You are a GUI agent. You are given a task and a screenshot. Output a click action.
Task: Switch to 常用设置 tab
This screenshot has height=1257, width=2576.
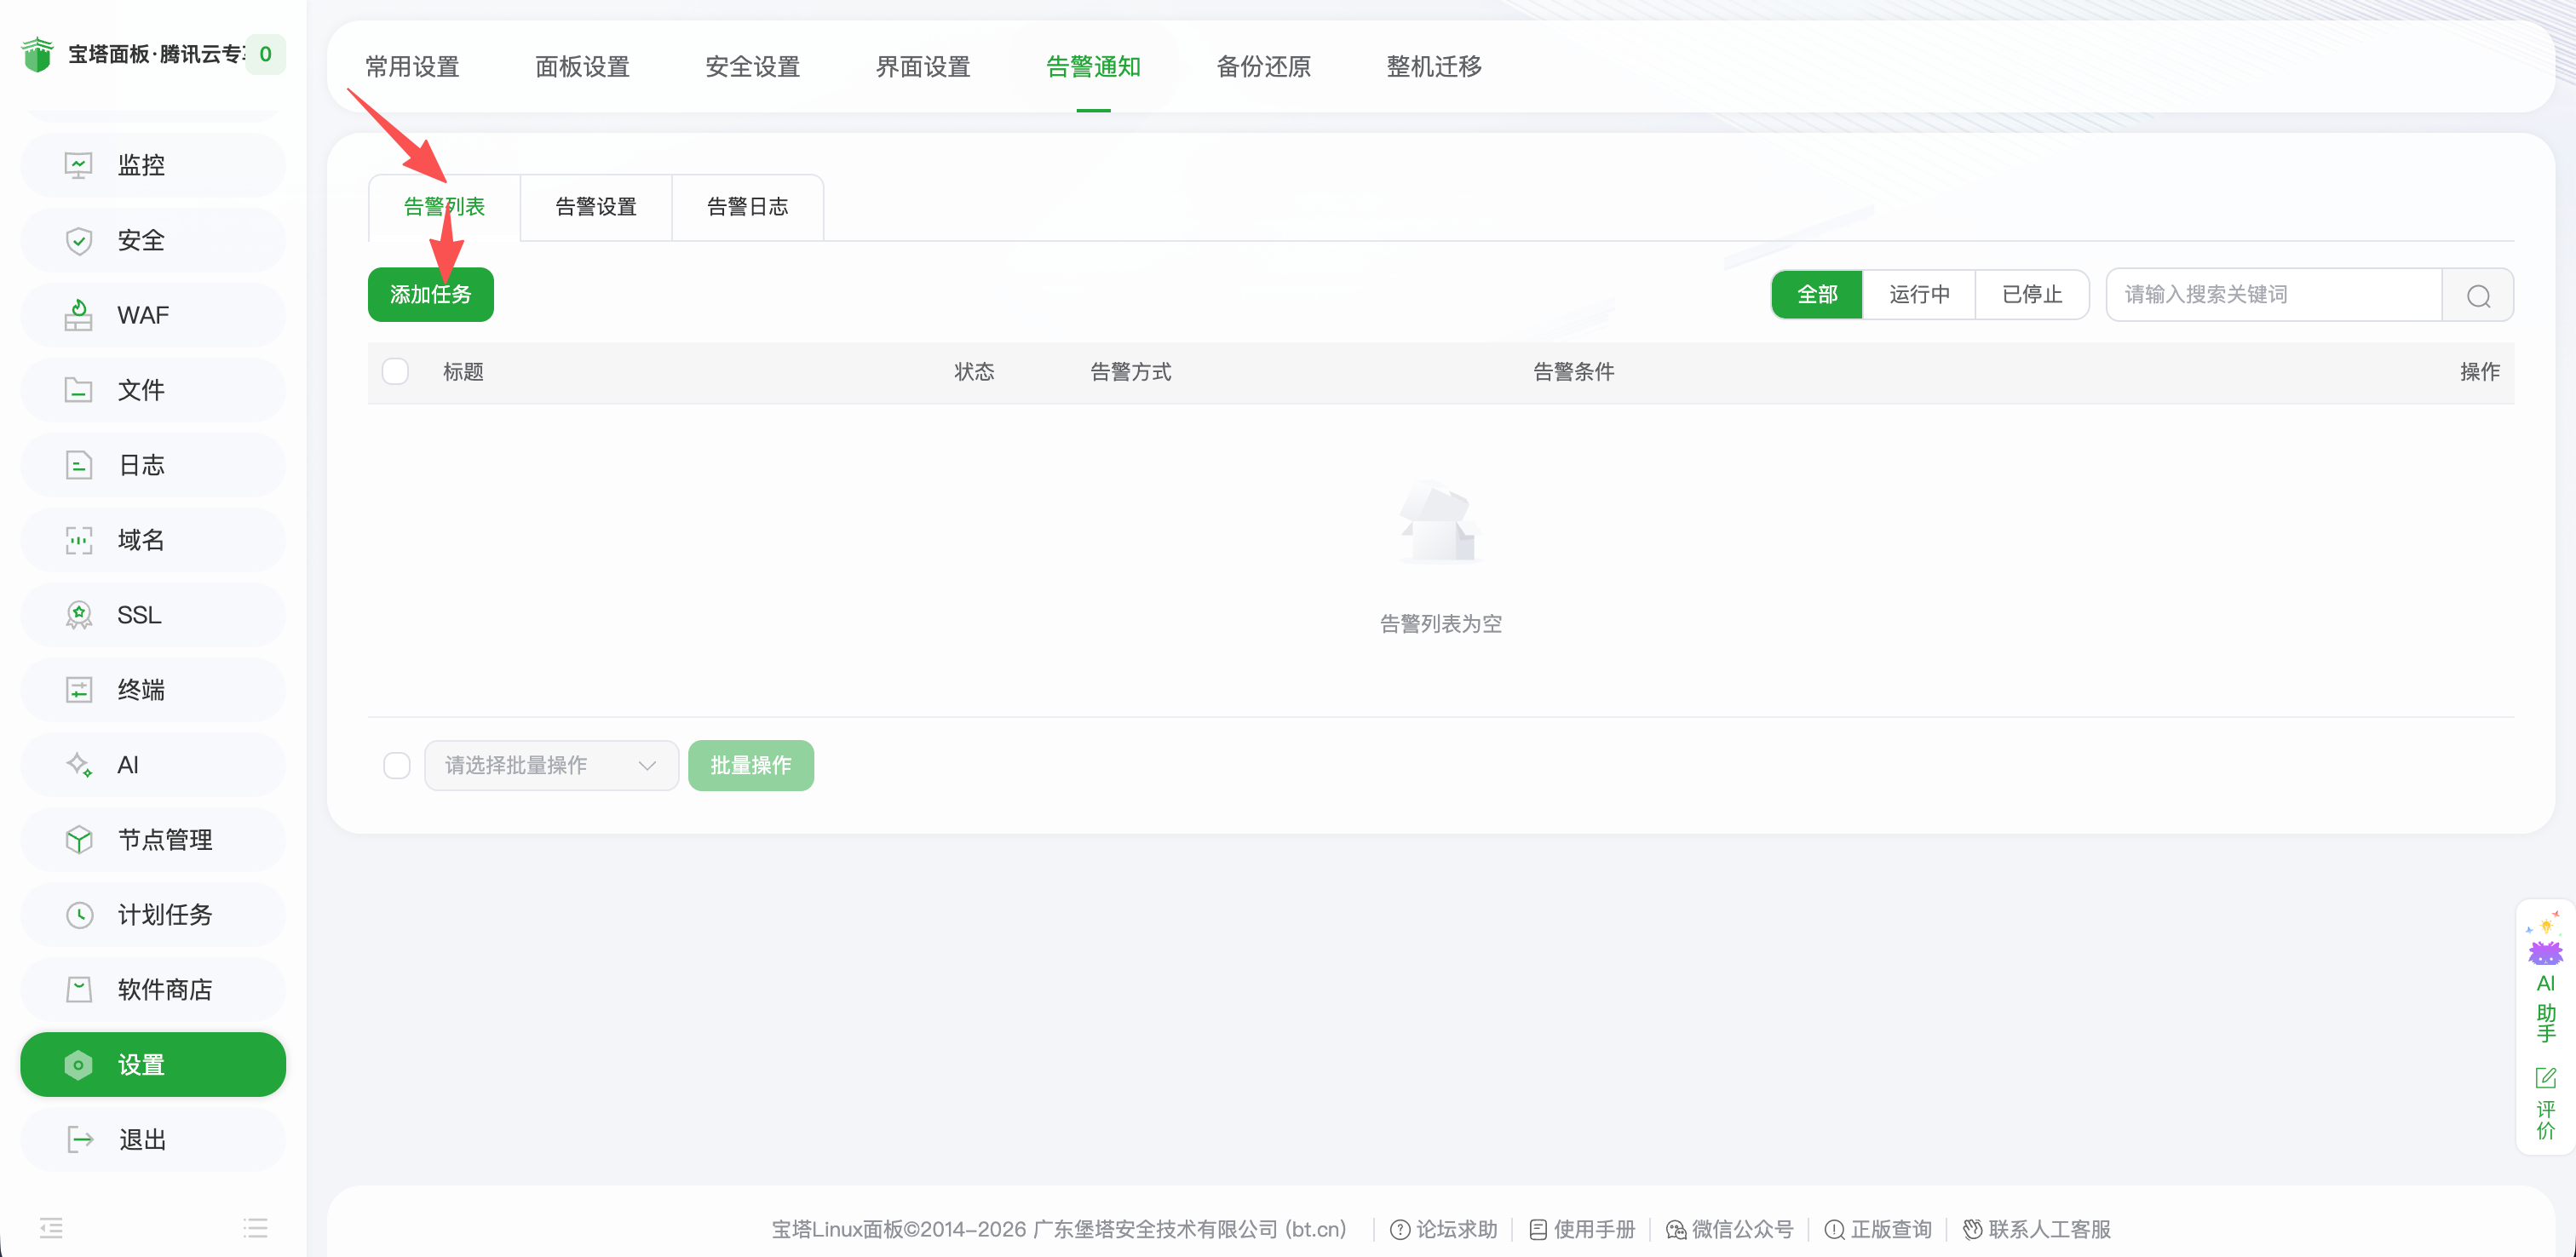(412, 67)
